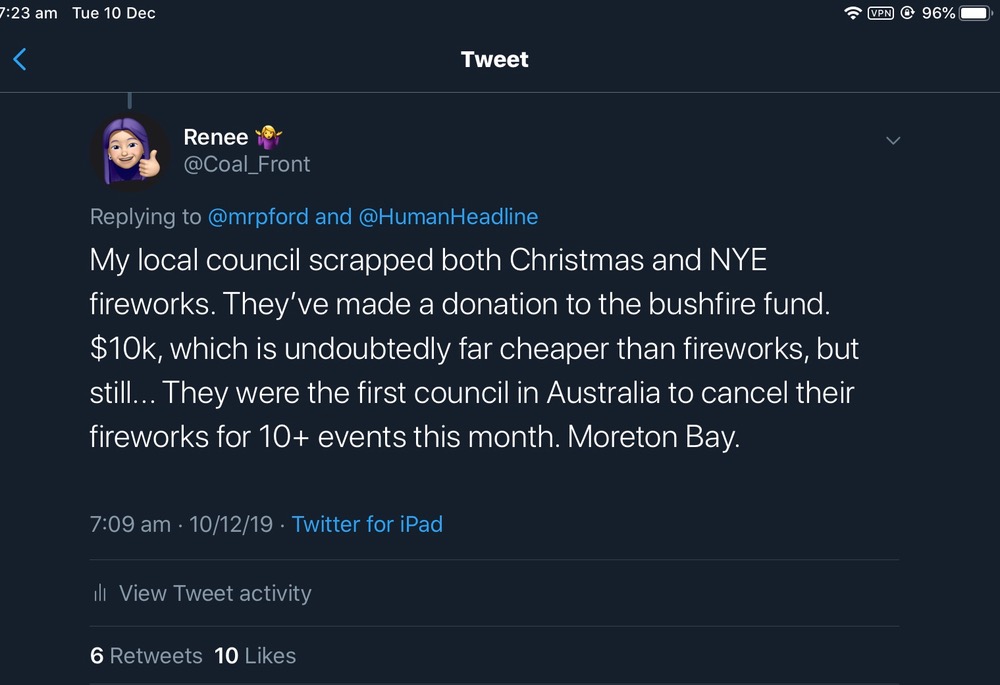Click the Renee display name
1000x685 pixels.
(215, 138)
